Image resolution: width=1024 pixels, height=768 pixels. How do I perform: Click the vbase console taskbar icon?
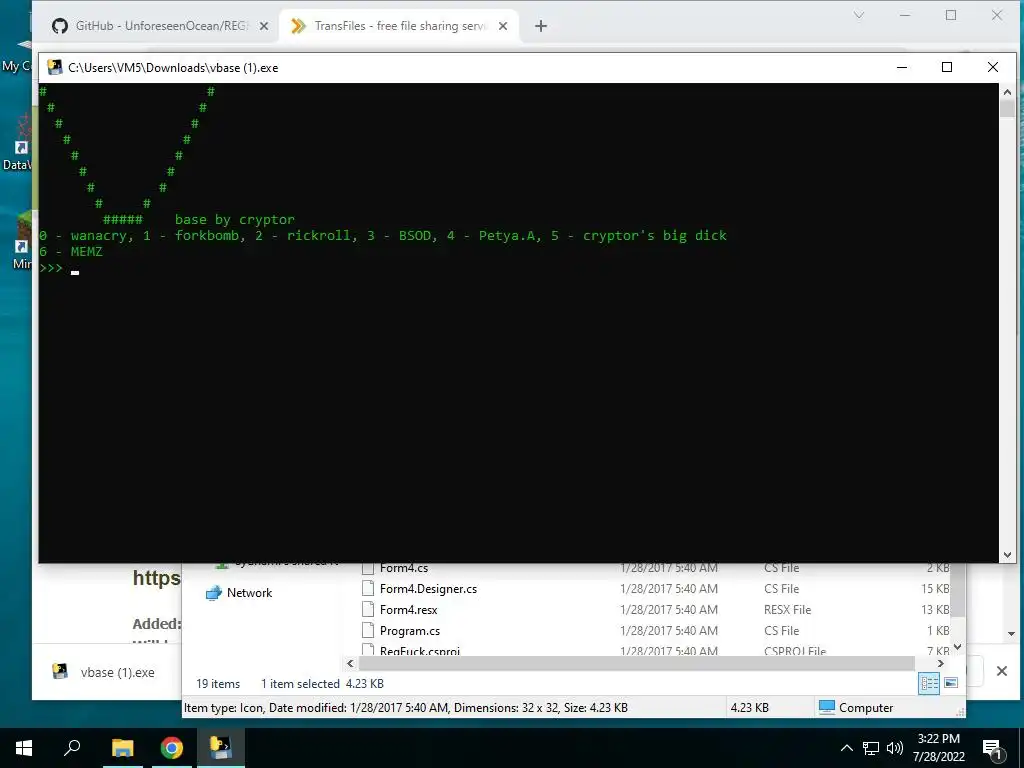[x=221, y=747]
